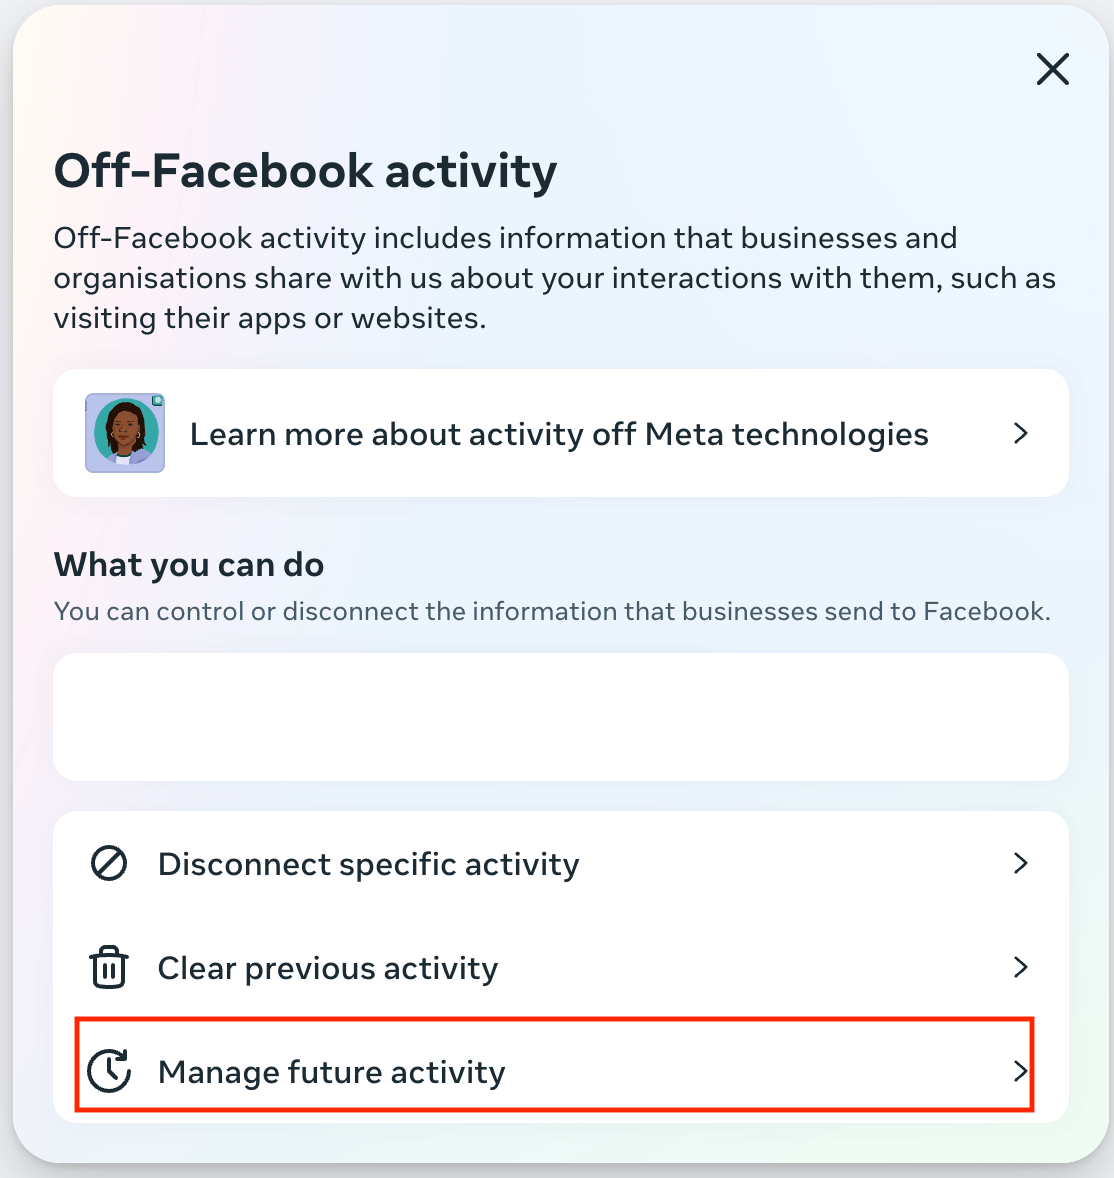The width and height of the screenshot is (1114, 1178).
Task: Click the empty white card below What you can do
Action: [x=560, y=716]
